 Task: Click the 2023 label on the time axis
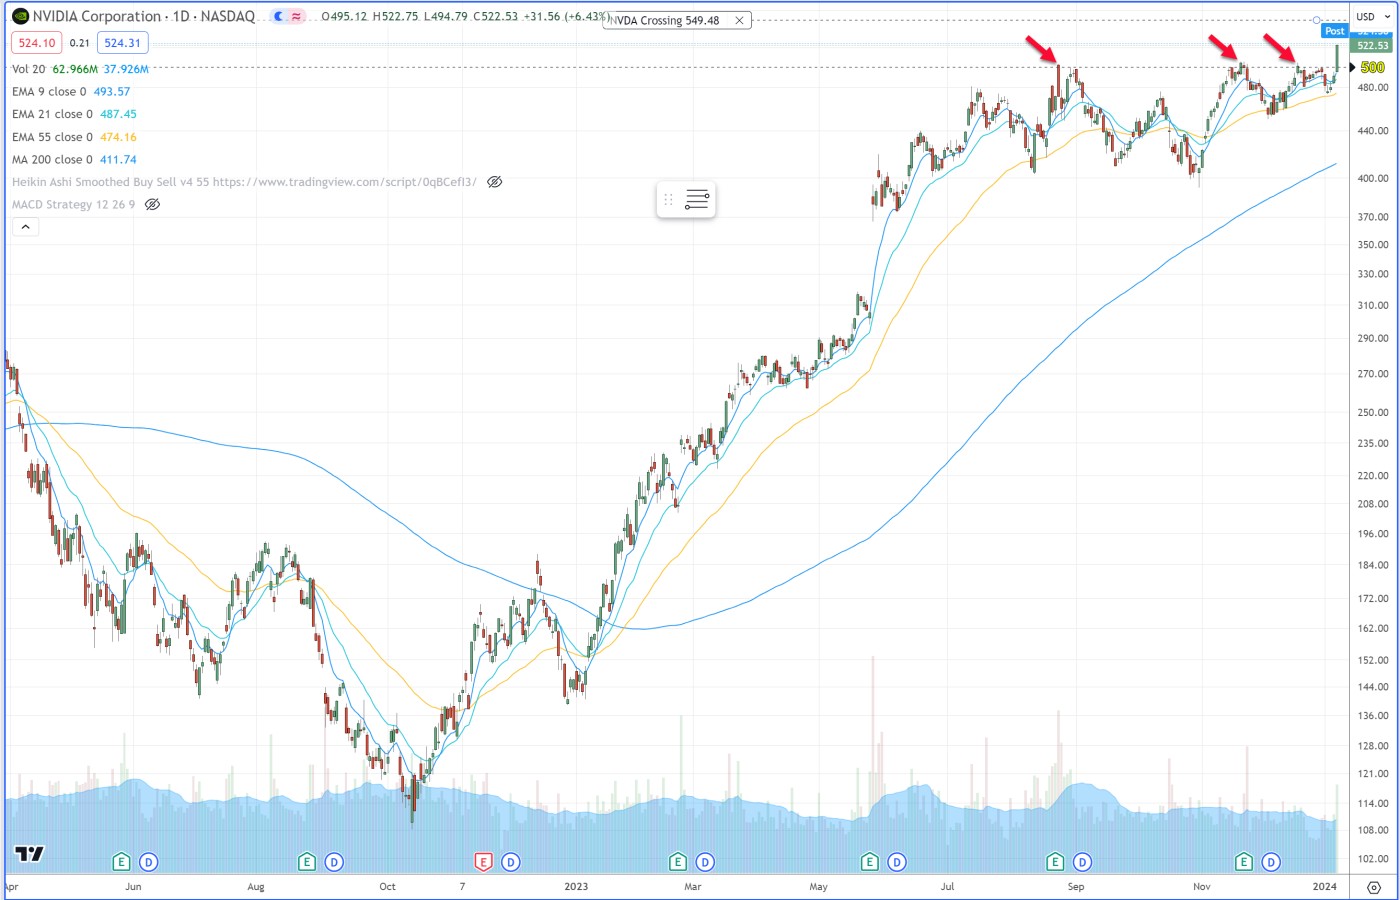coord(576,887)
